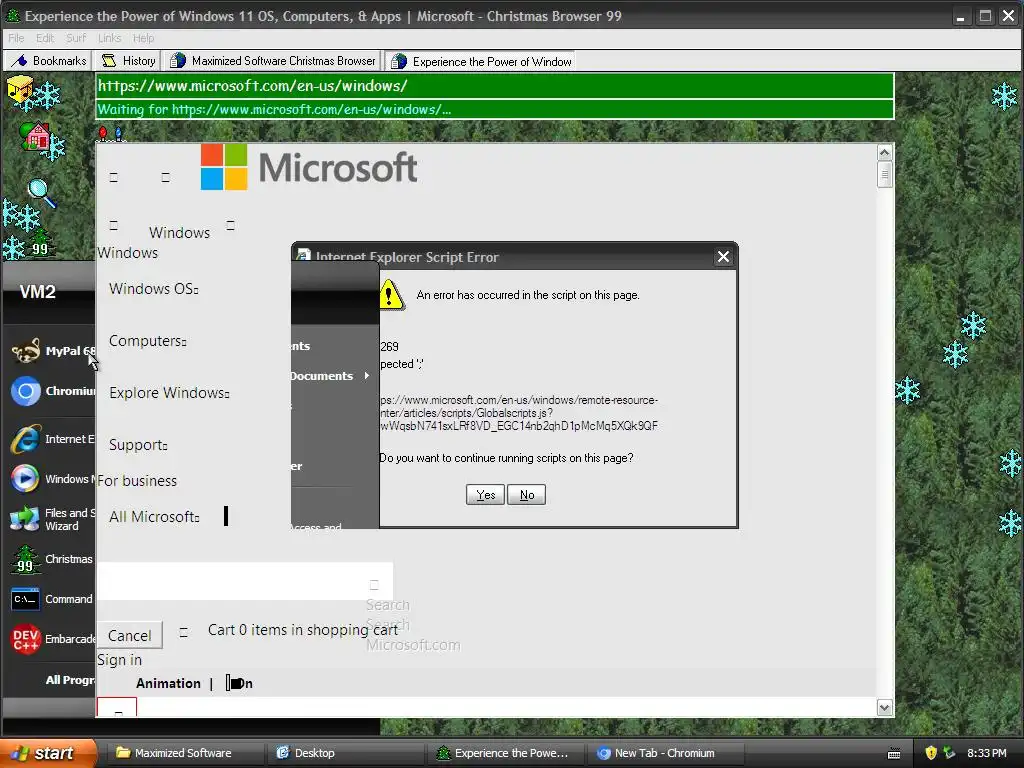Click the blue Christmas light bulb

(x=118, y=134)
